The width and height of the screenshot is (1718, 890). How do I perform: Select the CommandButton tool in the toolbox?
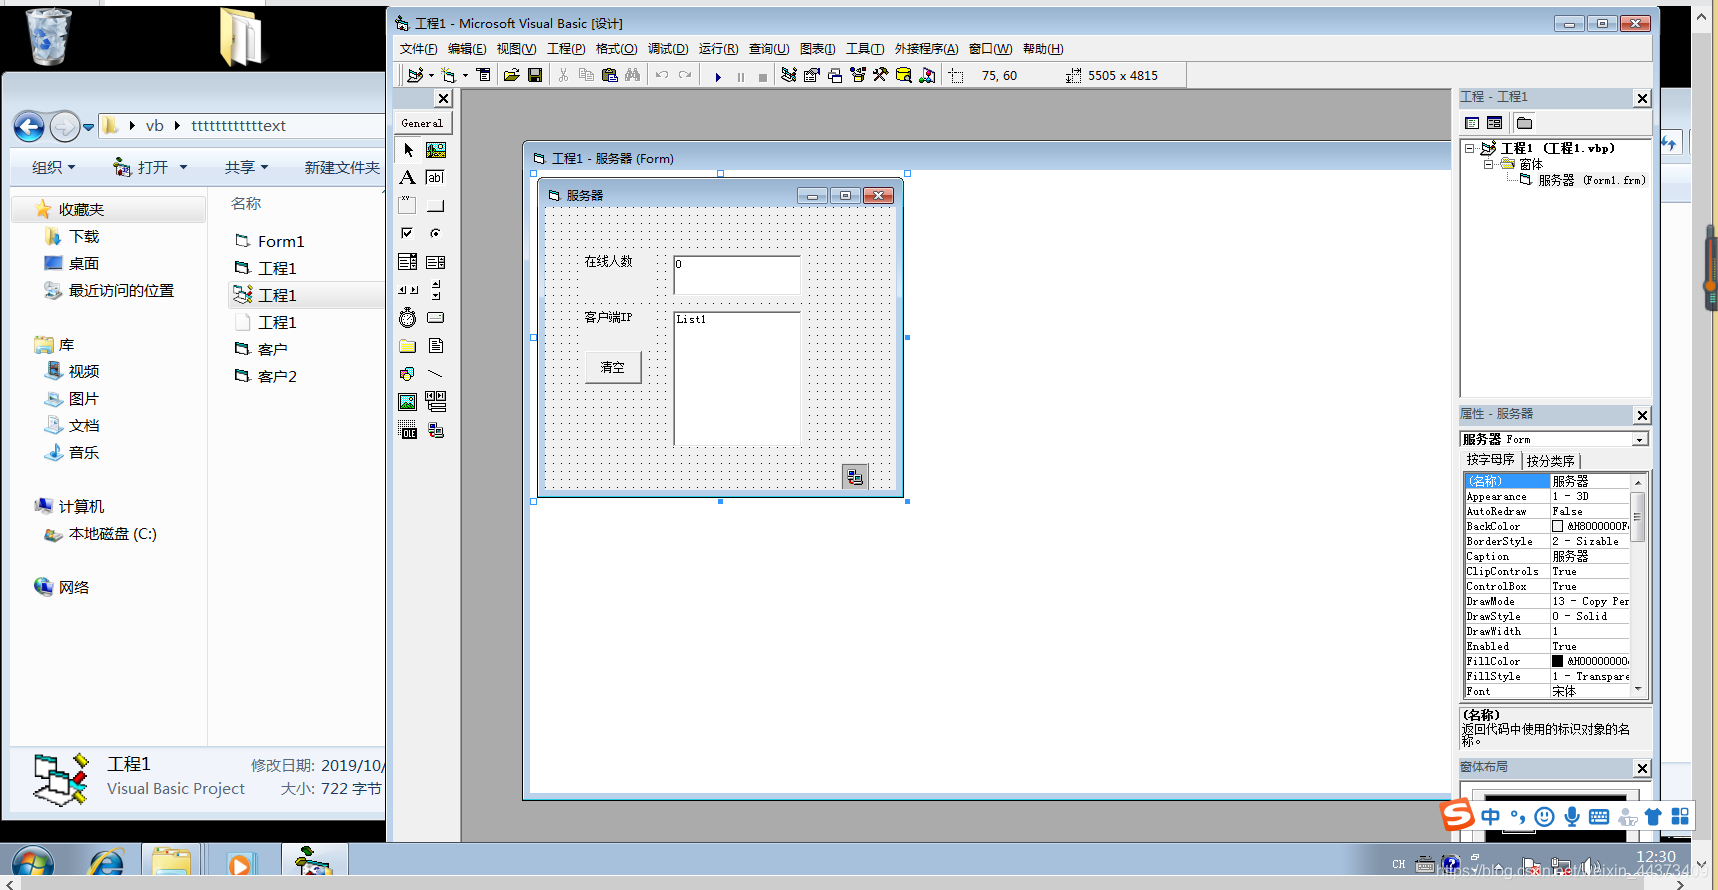point(436,206)
